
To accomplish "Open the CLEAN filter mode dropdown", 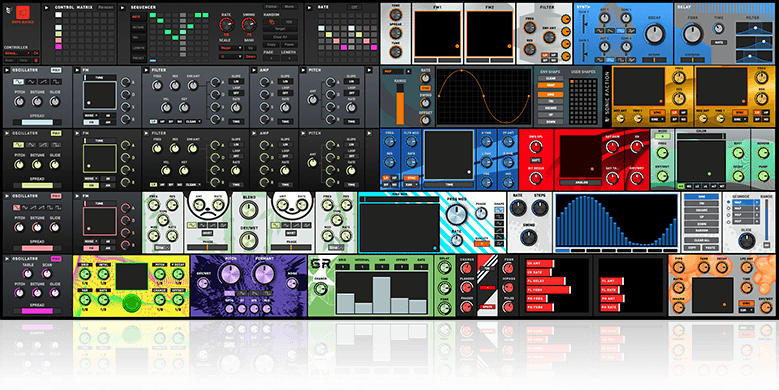I will pyautogui.click(x=193, y=121).
